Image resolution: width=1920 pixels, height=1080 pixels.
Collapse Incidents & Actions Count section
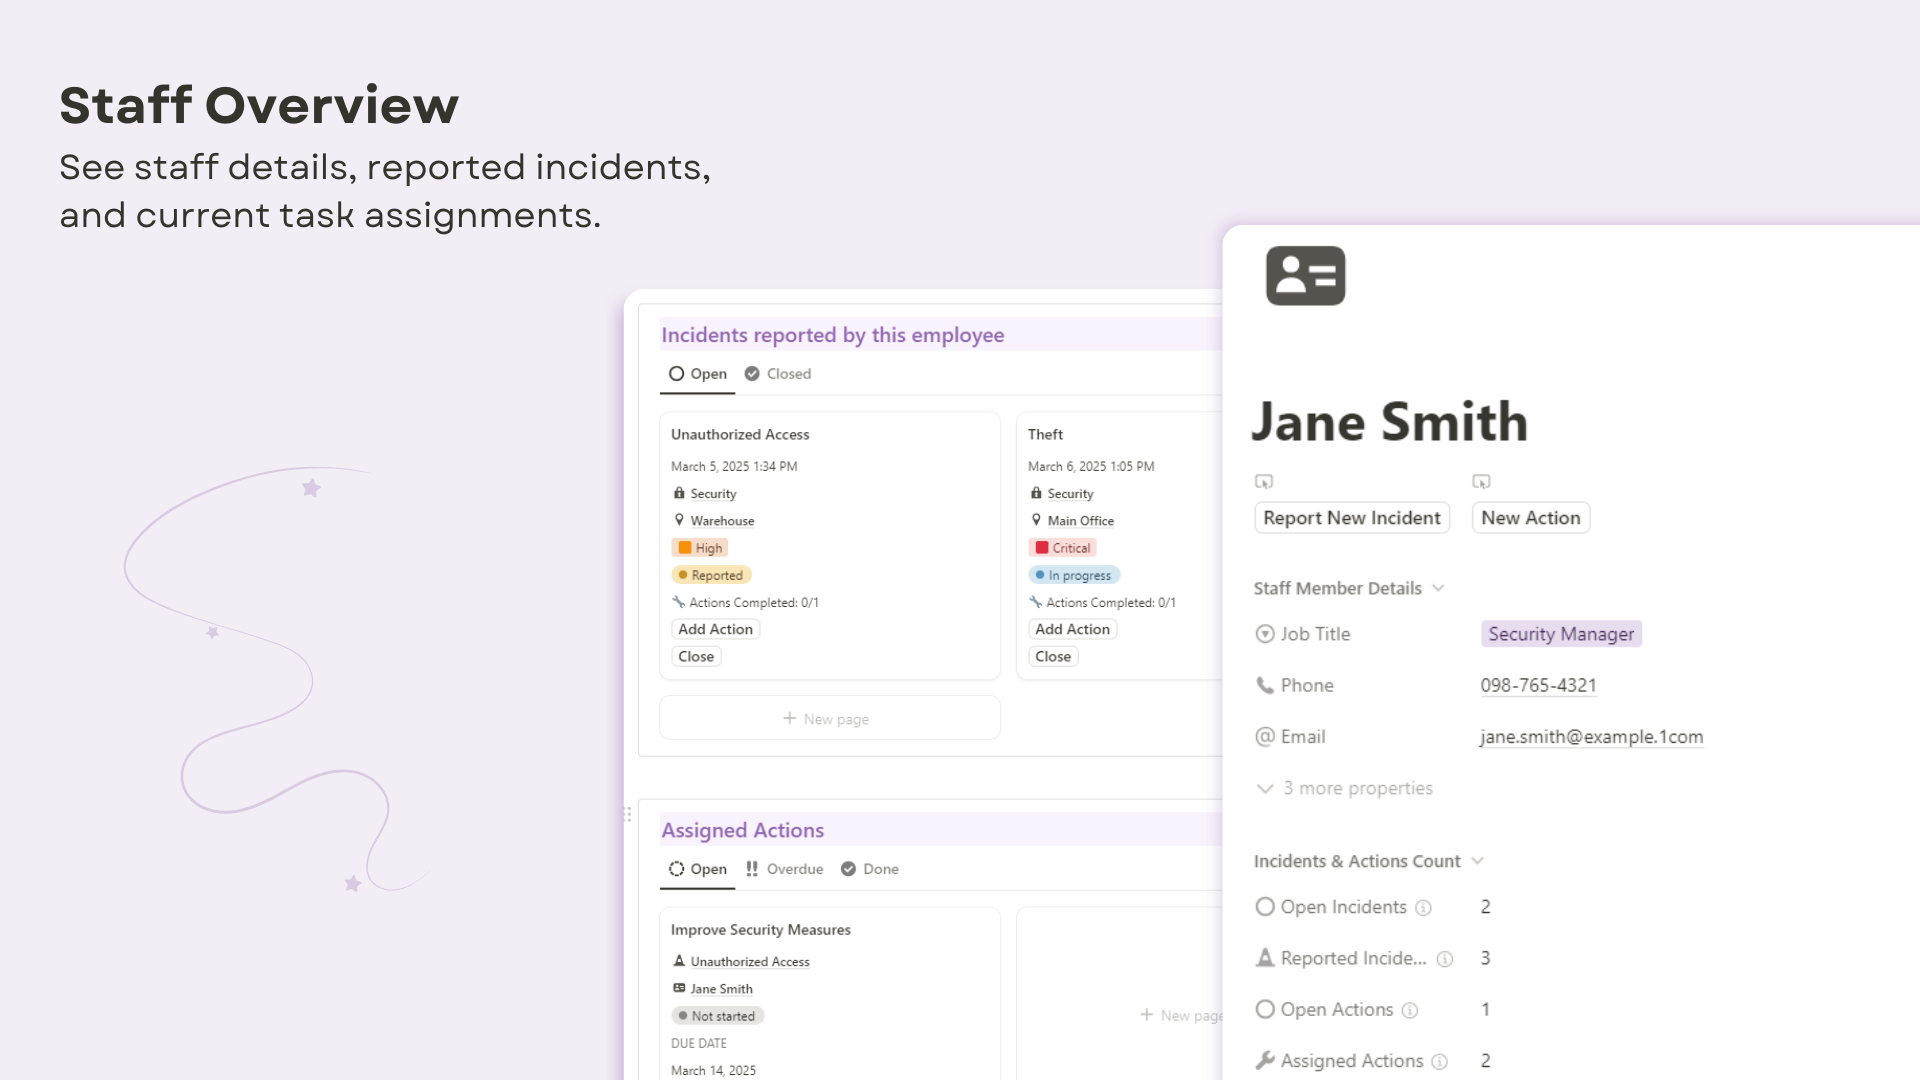pyautogui.click(x=1368, y=861)
